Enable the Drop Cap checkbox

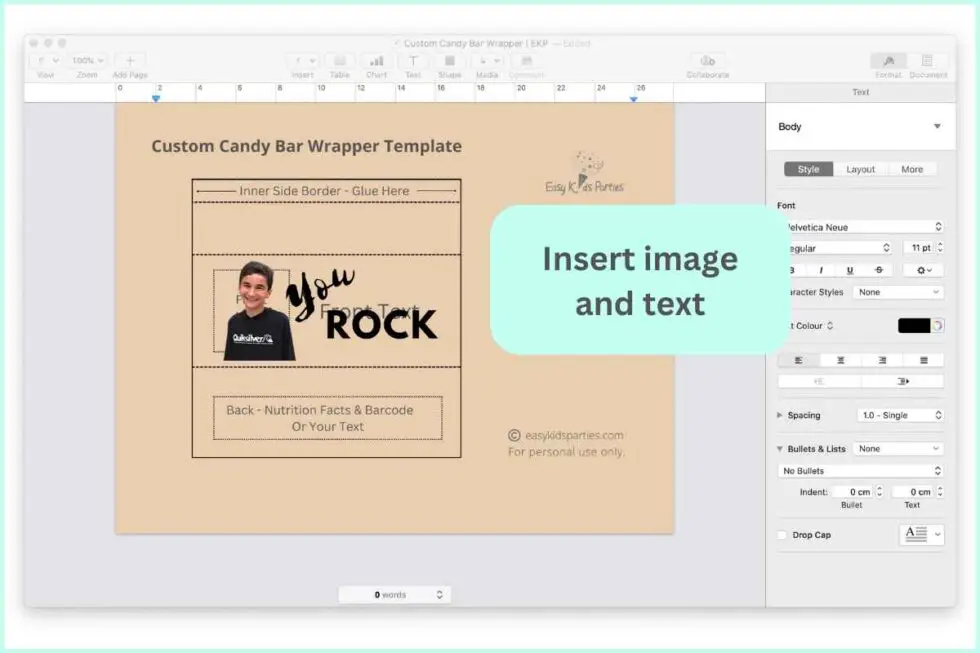tap(782, 534)
